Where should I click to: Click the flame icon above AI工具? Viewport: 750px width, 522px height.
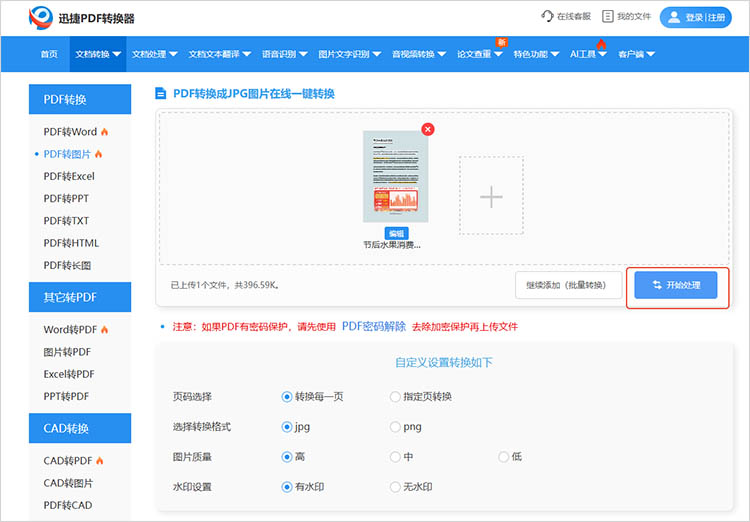coord(602,44)
